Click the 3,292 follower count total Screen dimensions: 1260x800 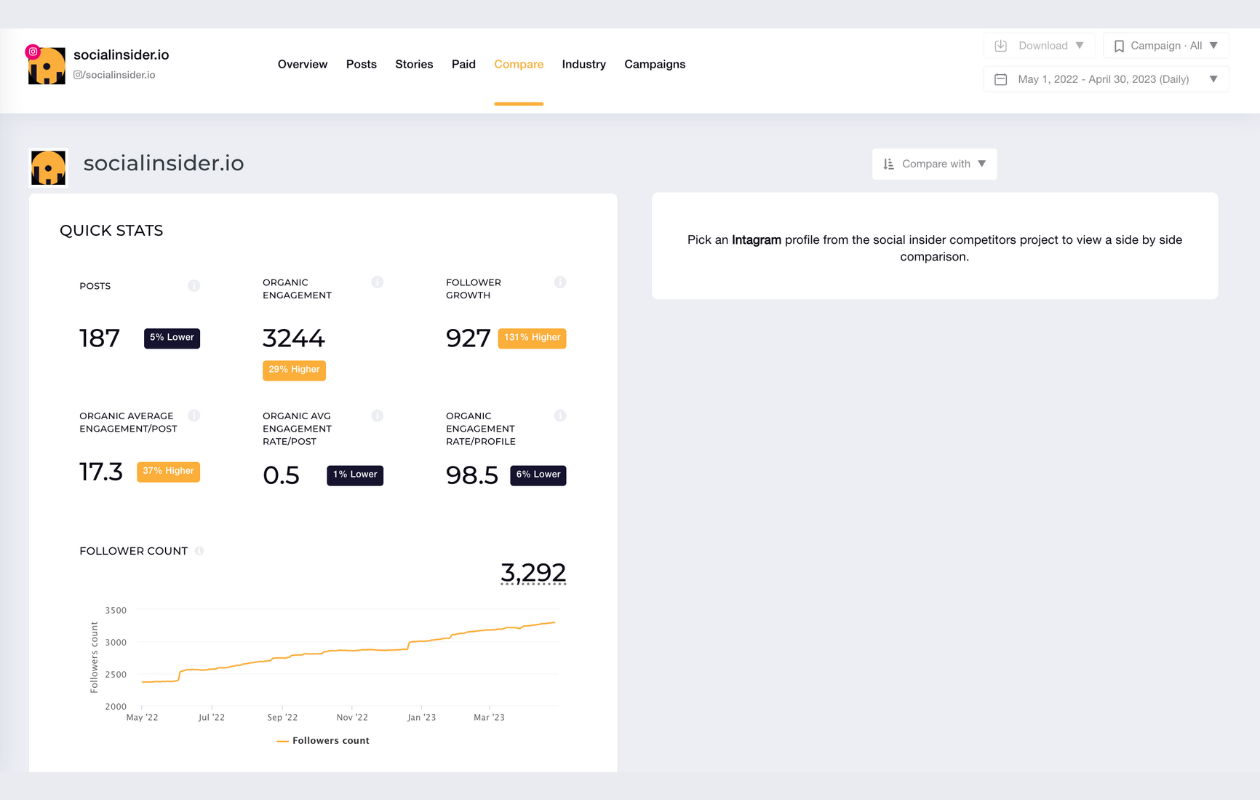[x=533, y=573]
